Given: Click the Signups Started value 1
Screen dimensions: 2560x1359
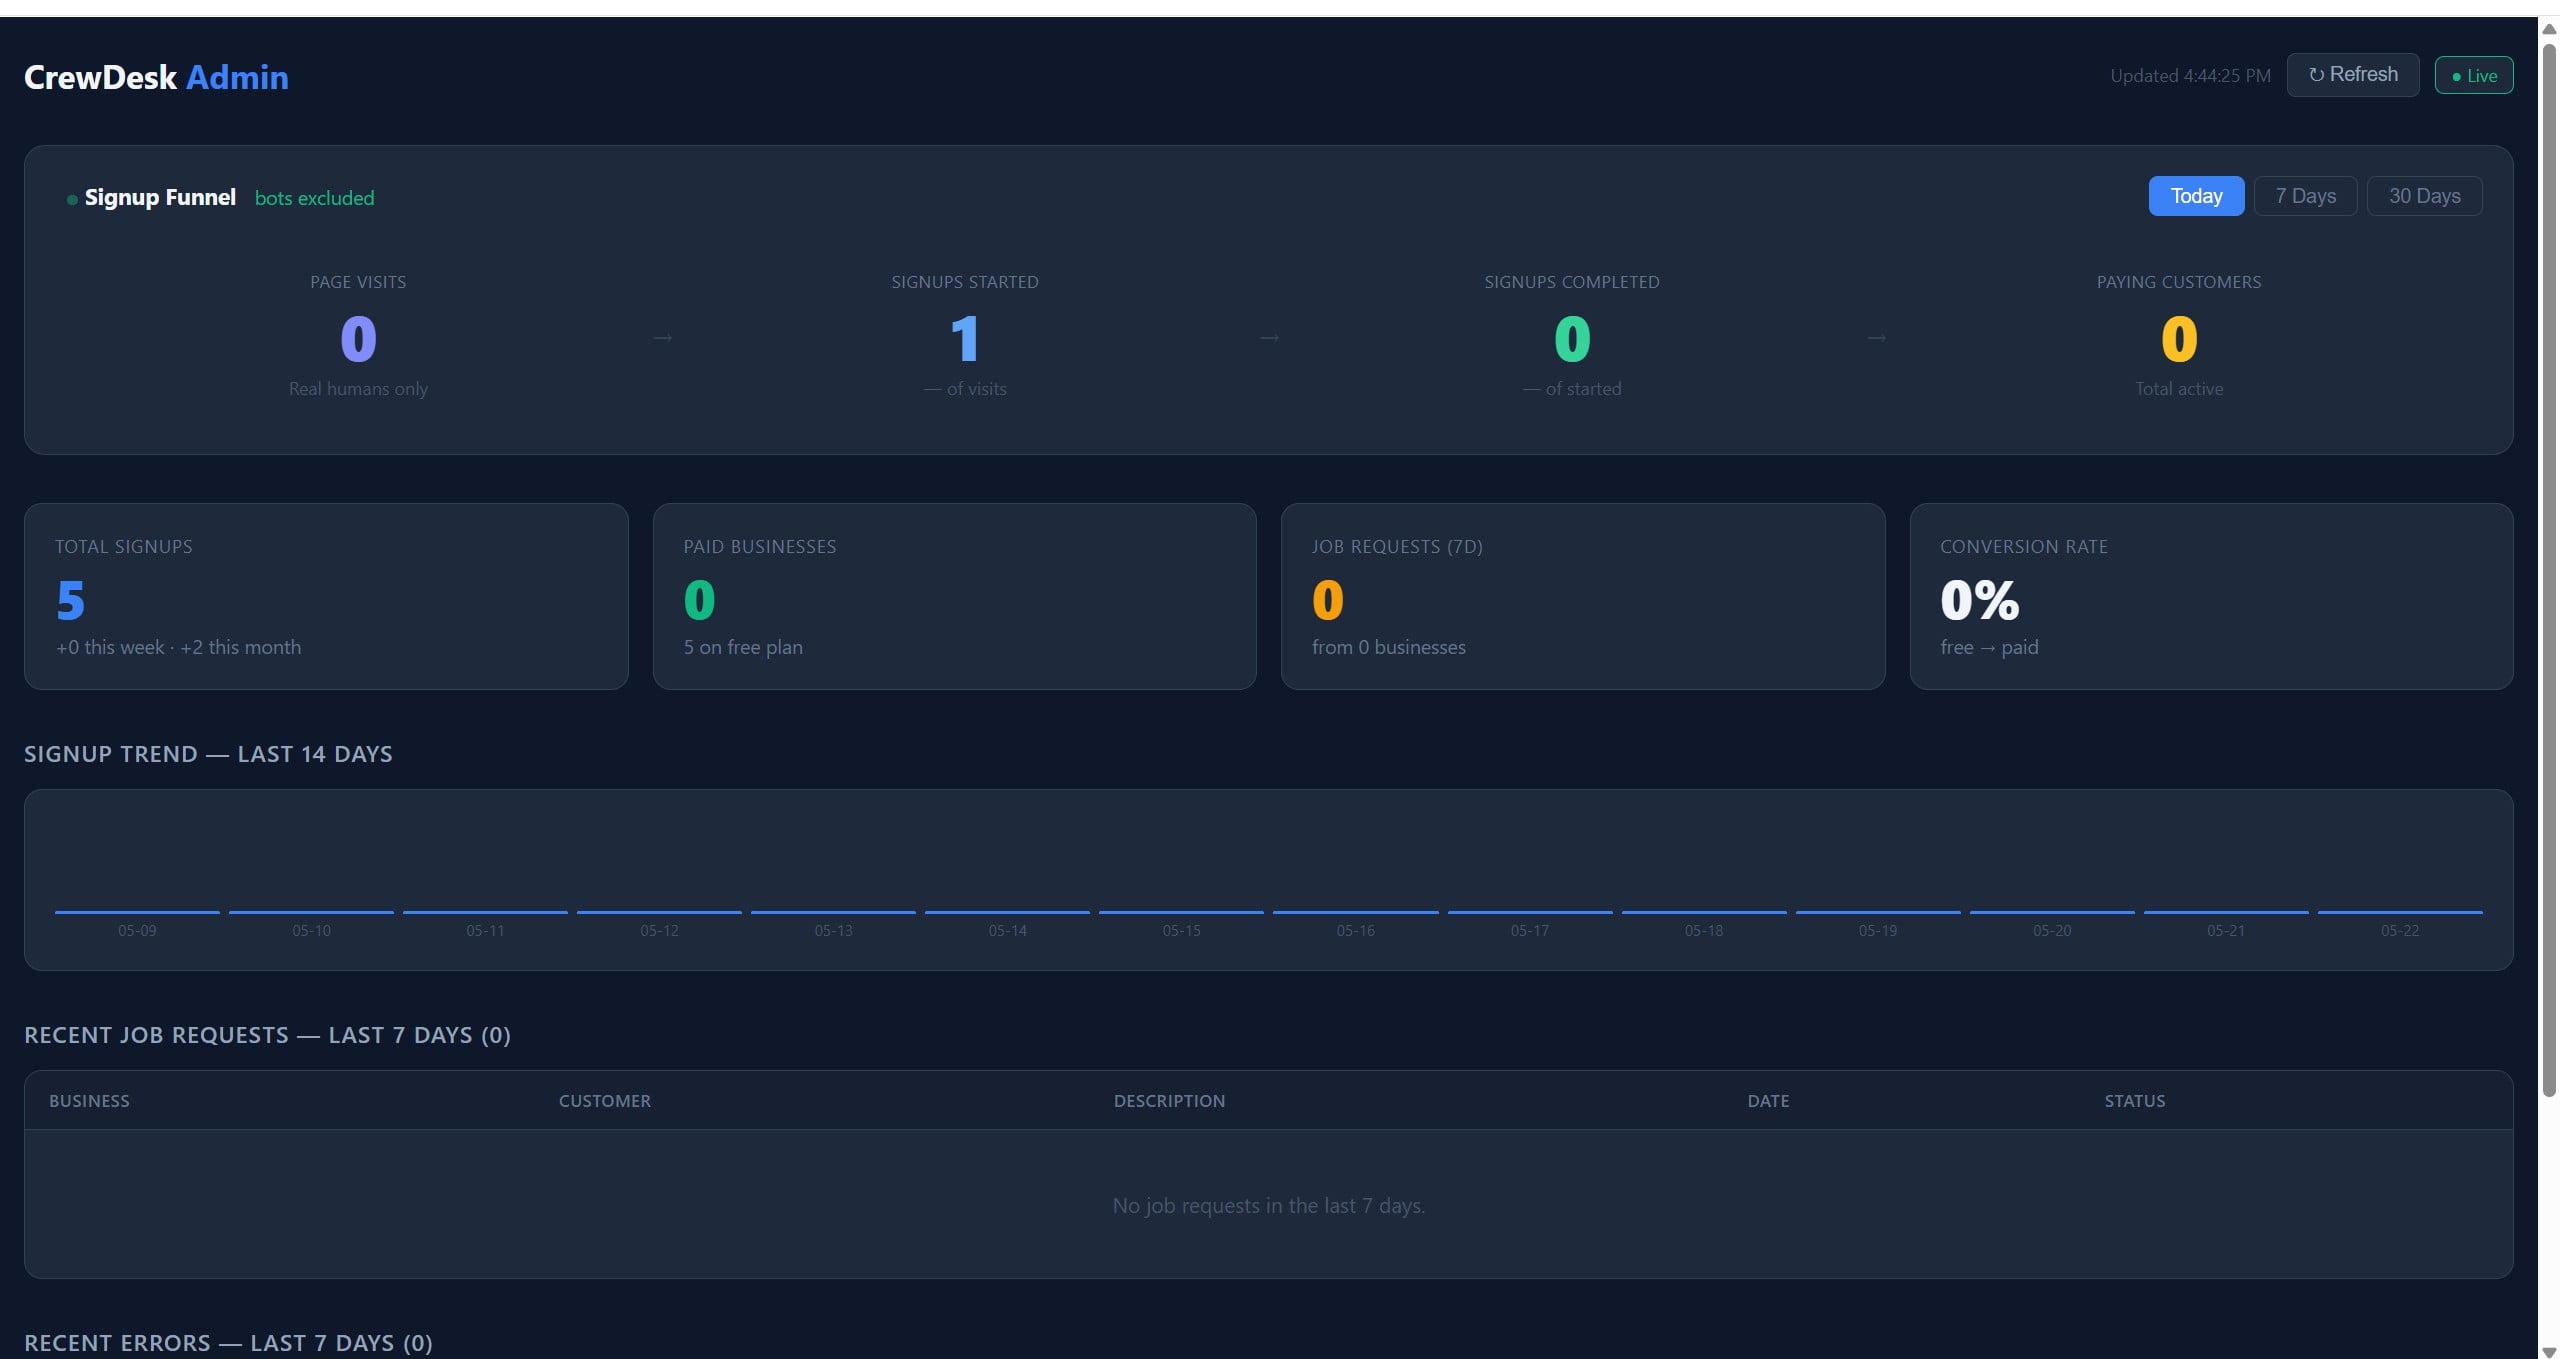Looking at the screenshot, I should tap(965, 339).
